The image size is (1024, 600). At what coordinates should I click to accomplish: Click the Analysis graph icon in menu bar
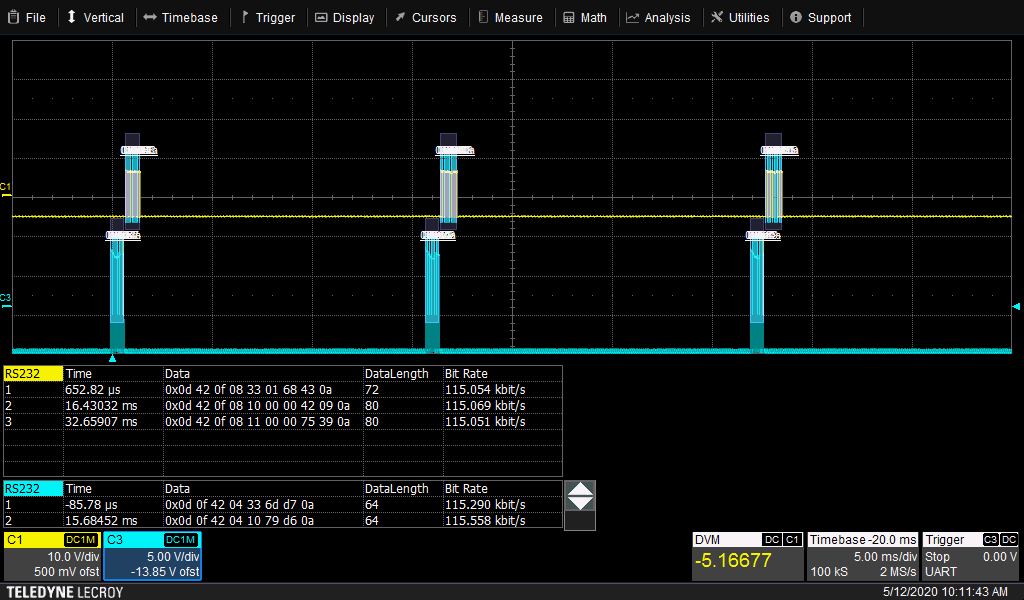[x=633, y=17]
